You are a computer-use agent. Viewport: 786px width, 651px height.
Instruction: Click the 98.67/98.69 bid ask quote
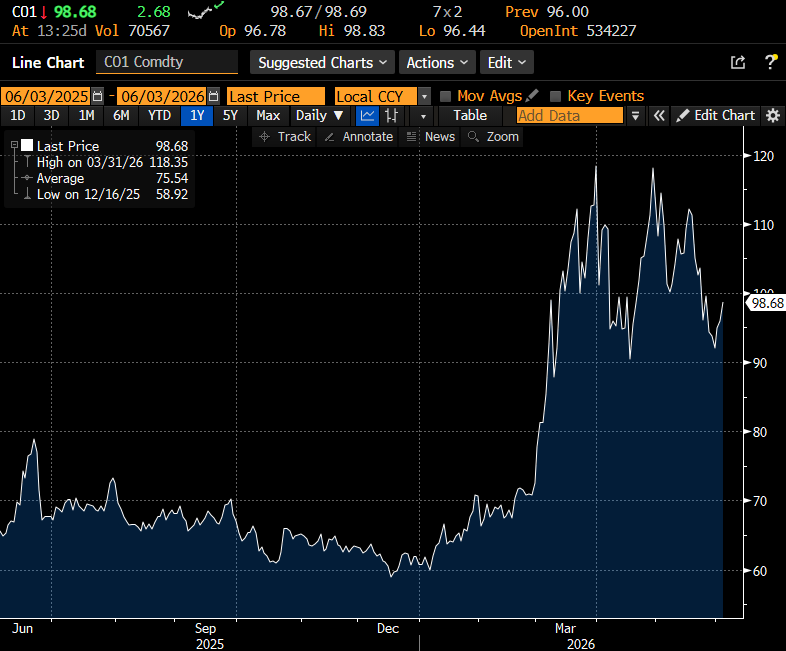[319, 12]
